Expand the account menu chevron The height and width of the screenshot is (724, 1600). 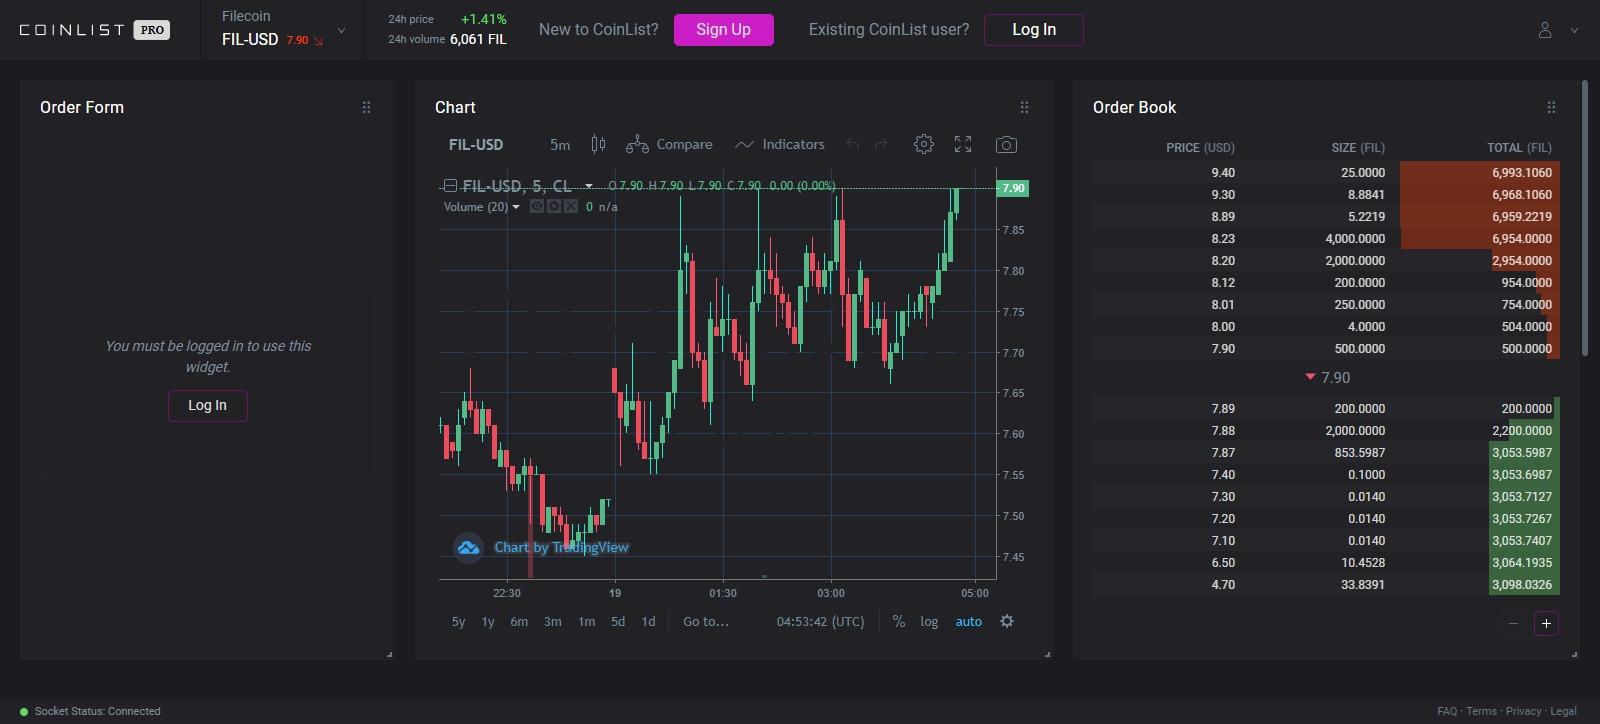click(1574, 31)
